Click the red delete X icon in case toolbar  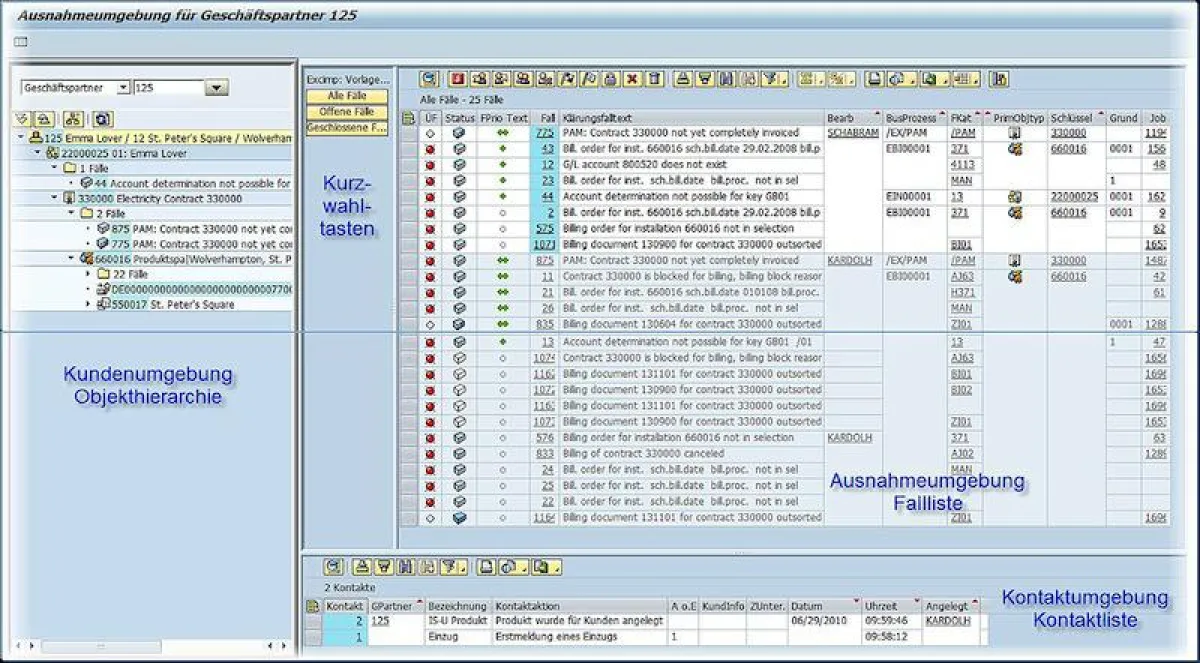point(632,79)
